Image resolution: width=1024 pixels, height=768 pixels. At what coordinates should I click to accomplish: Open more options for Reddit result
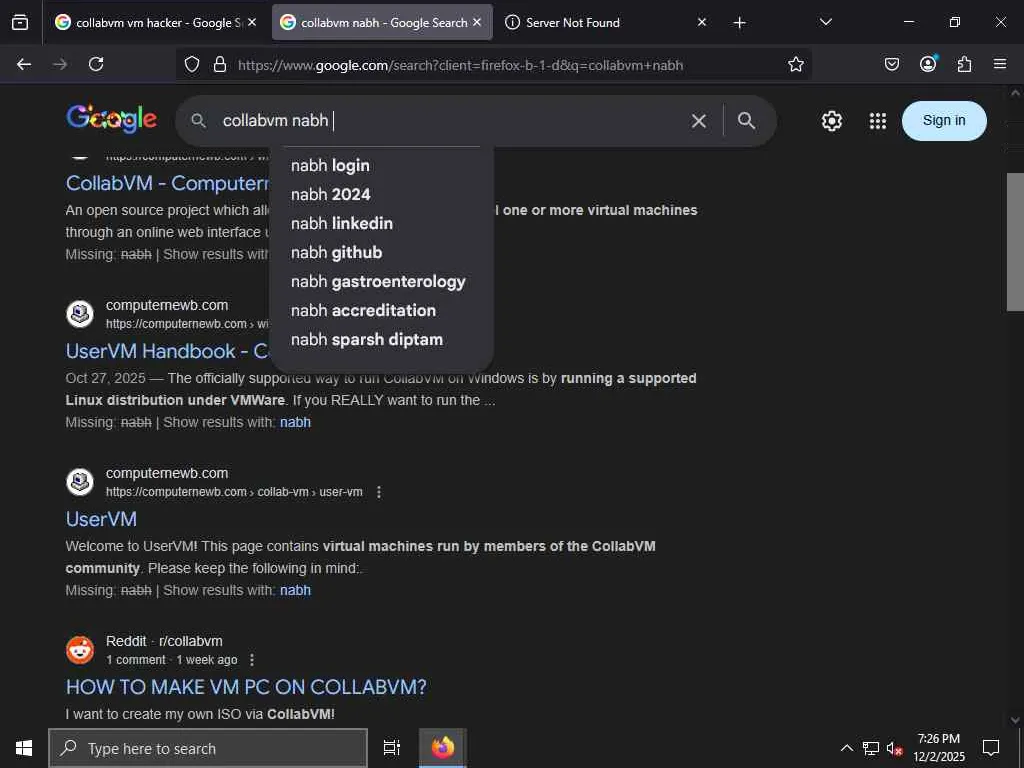pyautogui.click(x=252, y=660)
